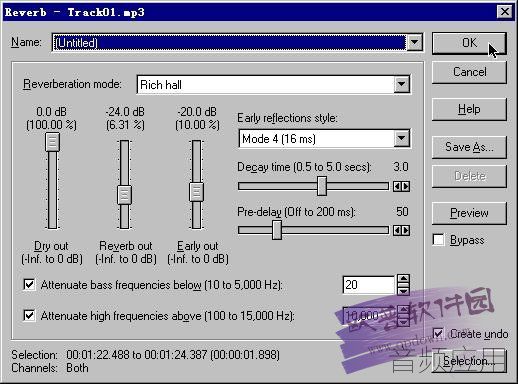Increase bass frequency with up spinner
The width and height of the screenshot is (518, 384).
(x=404, y=279)
